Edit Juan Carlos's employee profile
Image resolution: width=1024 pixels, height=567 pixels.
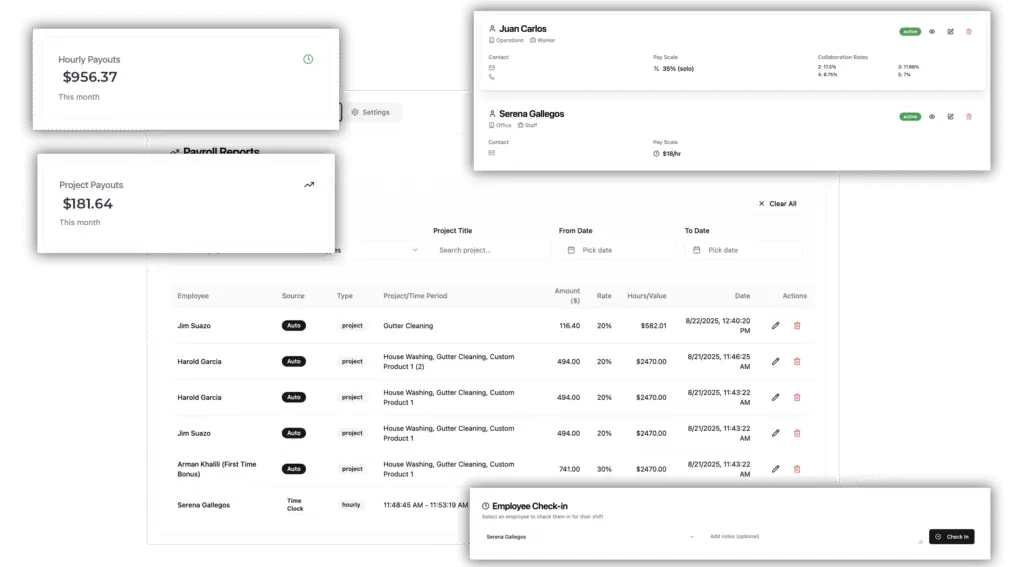coord(950,32)
